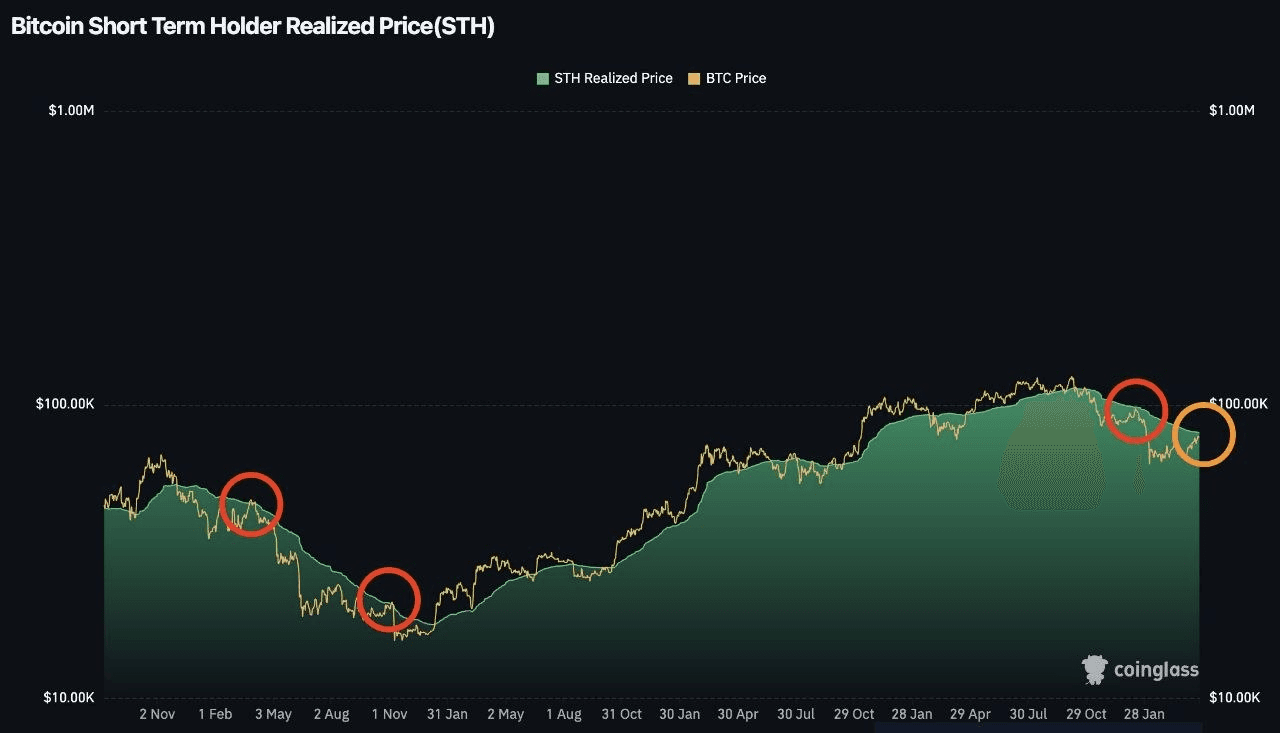Click the leftmost red circle annotation

(x=251, y=504)
